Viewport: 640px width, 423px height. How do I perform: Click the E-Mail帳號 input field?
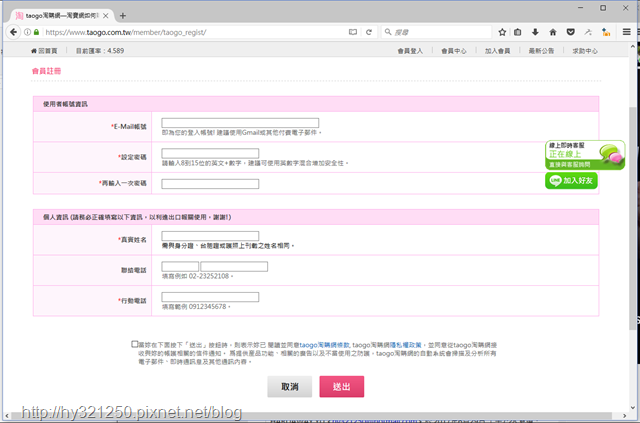coord(240,123)
